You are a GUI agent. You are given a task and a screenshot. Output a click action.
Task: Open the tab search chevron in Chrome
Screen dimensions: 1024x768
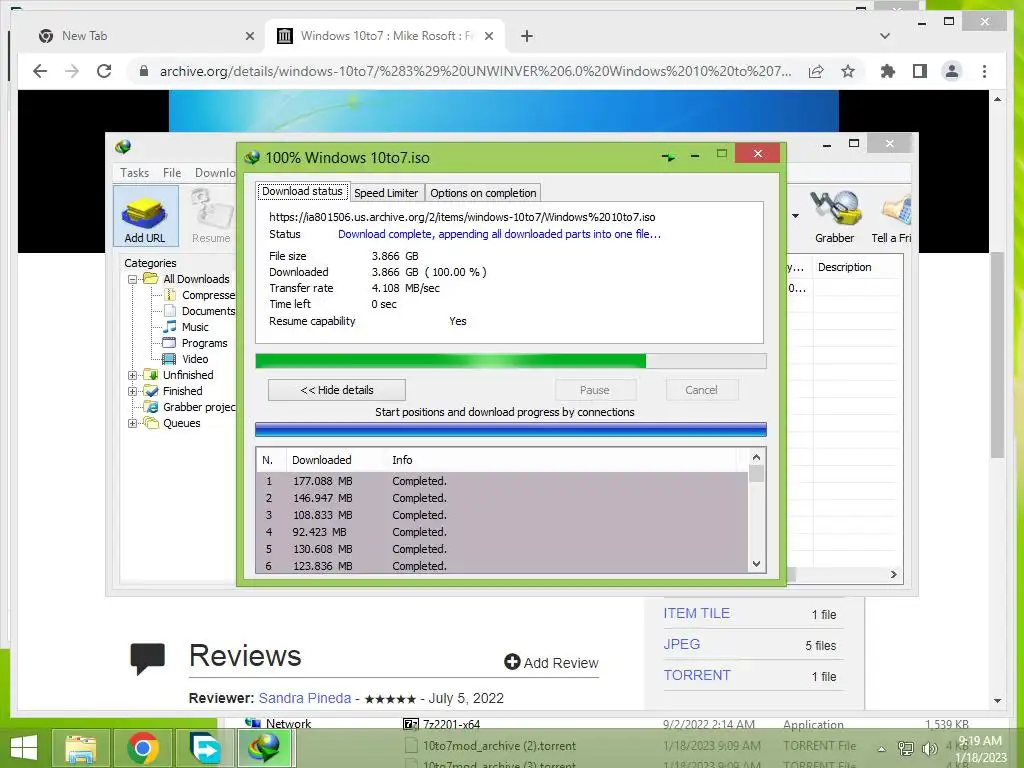885,36
